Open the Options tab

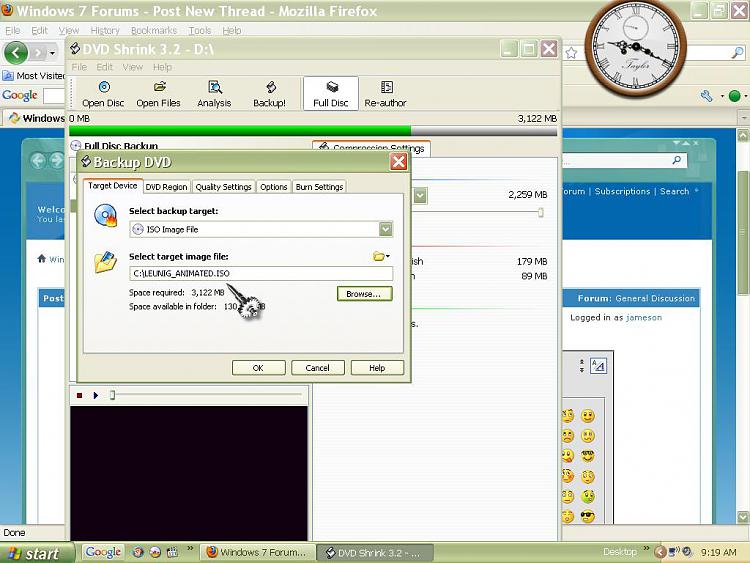[x=274, y=187]
